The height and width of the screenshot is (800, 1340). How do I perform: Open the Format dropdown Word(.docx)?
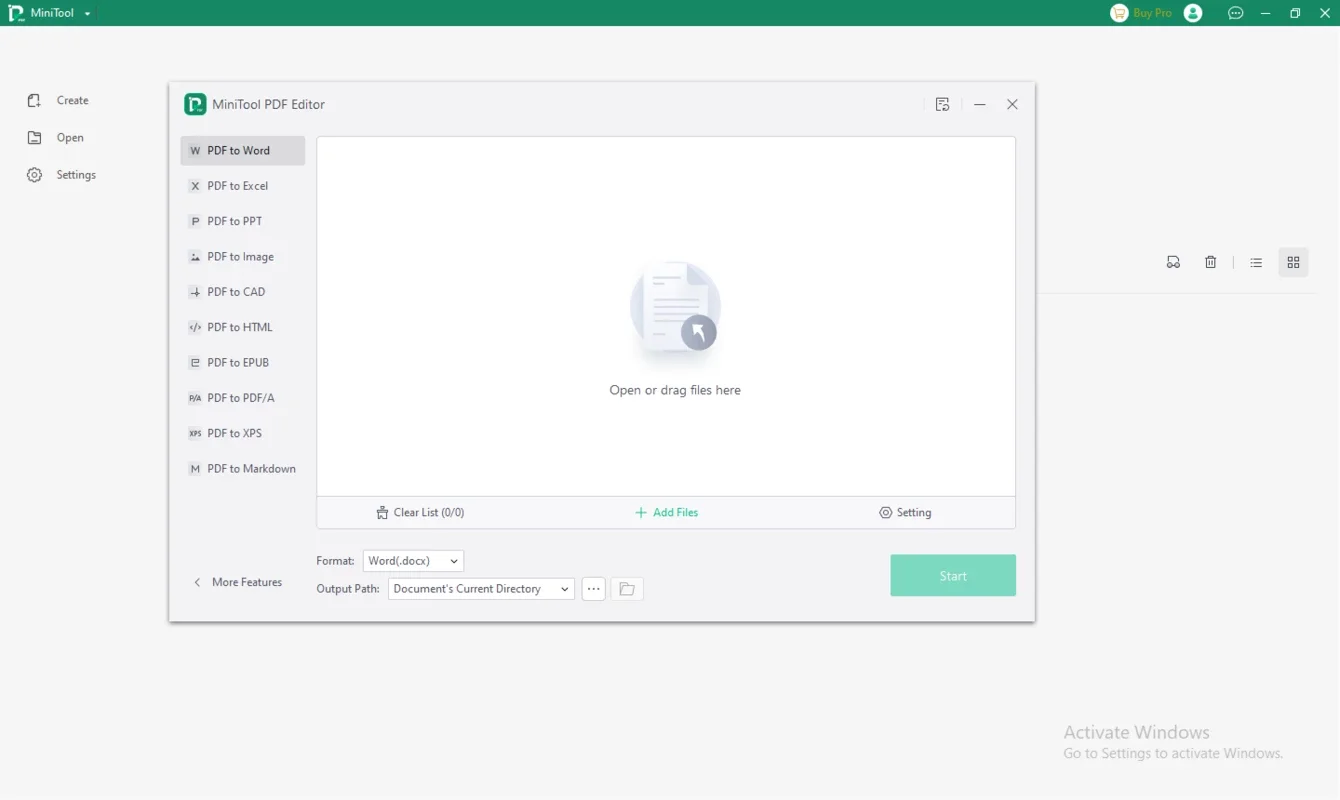pos(413,561)
